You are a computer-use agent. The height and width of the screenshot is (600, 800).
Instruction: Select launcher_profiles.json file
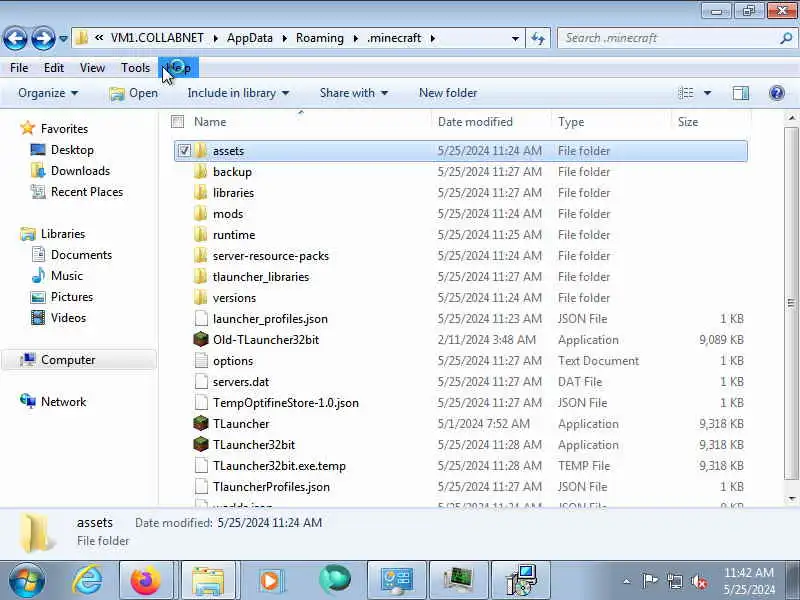click(x=270, y=319)
